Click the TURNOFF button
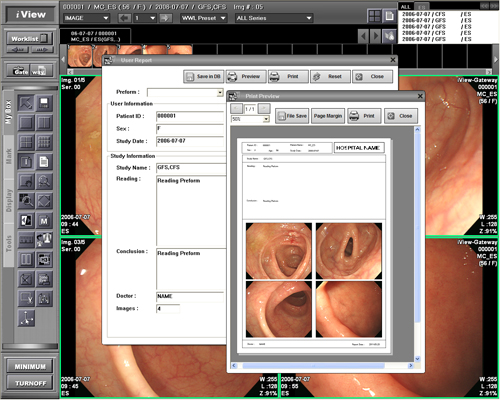 [30, 383]
